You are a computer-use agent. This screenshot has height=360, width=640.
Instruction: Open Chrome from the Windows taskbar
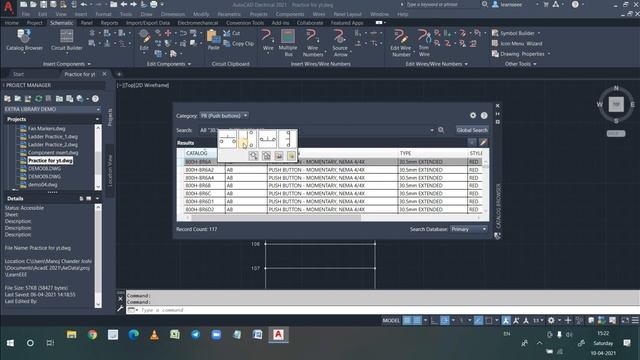(x=92, y=335)
